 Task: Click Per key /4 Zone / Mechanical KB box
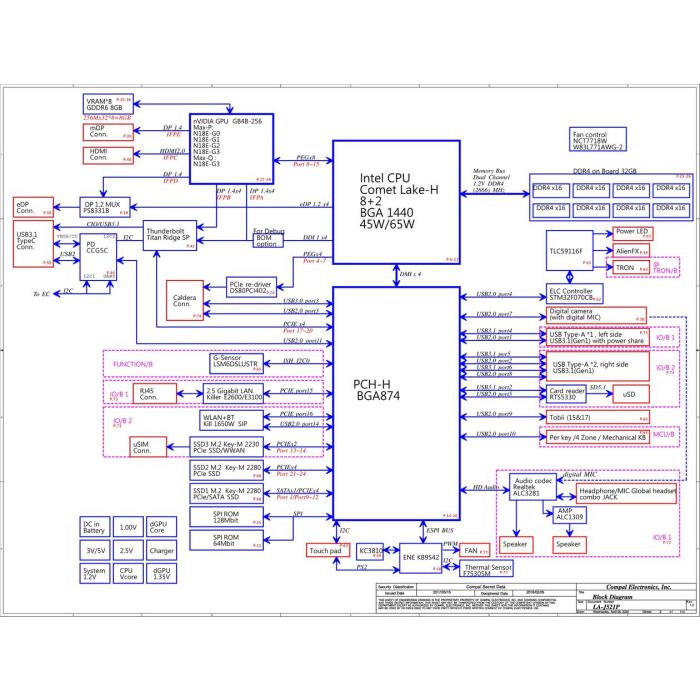click(598, 437)
